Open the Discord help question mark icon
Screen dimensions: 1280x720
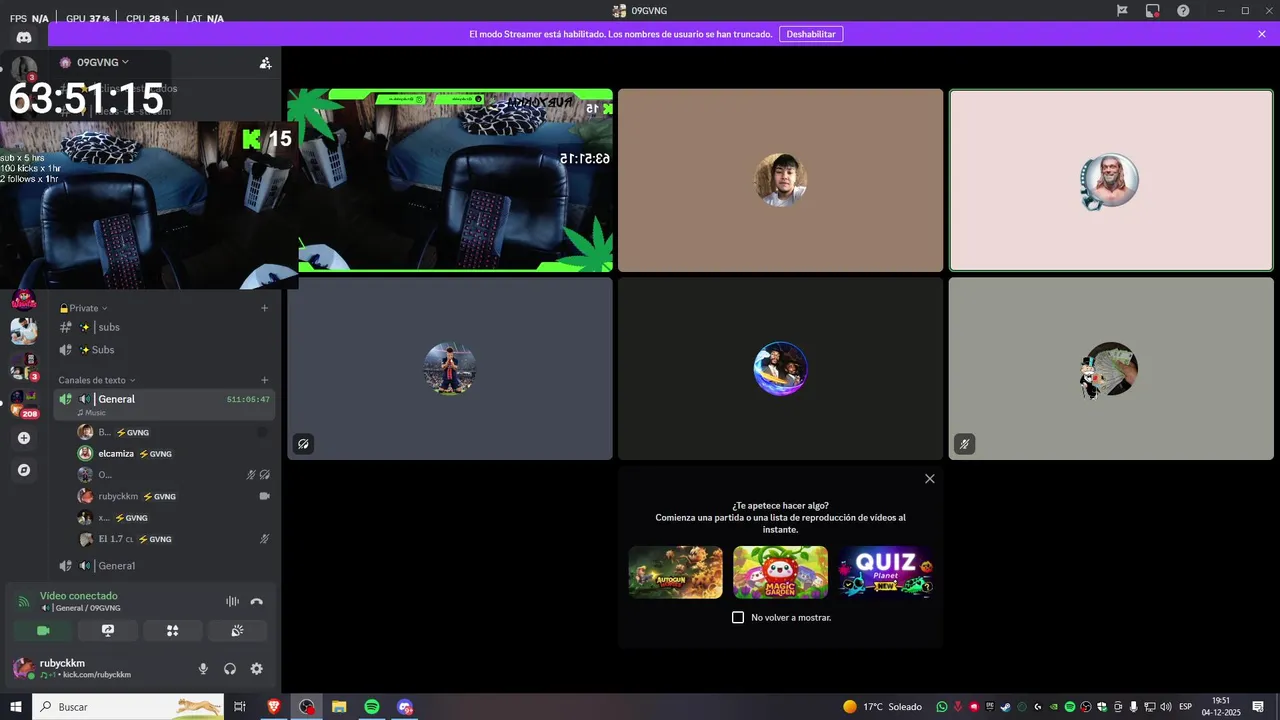(1183, 11)
